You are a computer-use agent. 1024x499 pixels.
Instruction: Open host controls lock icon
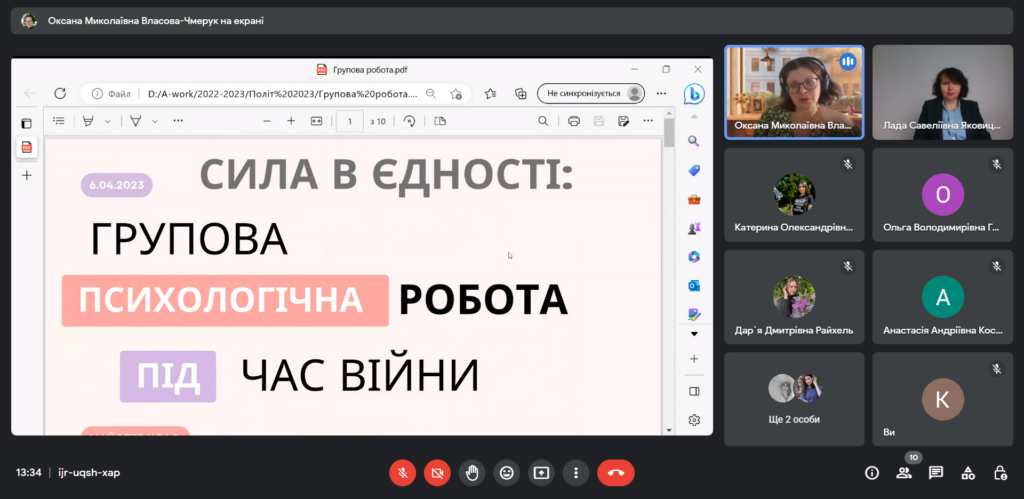click(1000, 473)
